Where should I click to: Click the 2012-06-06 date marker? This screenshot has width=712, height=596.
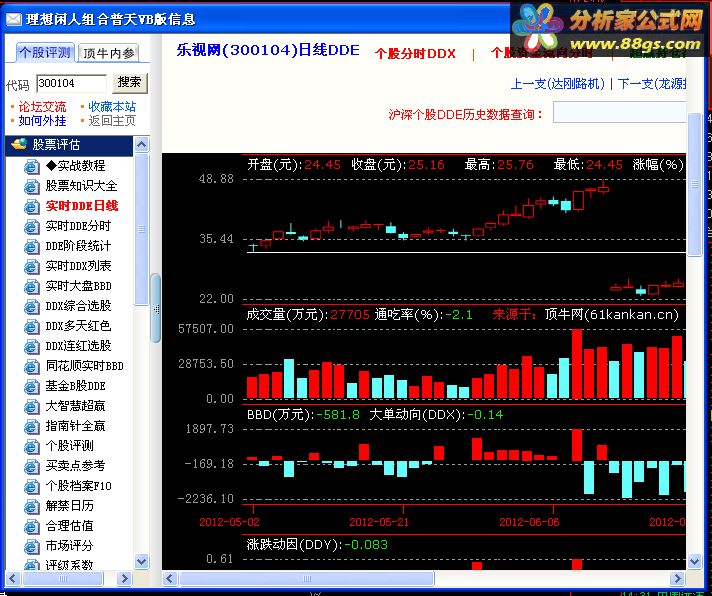(x=529, y=522)
